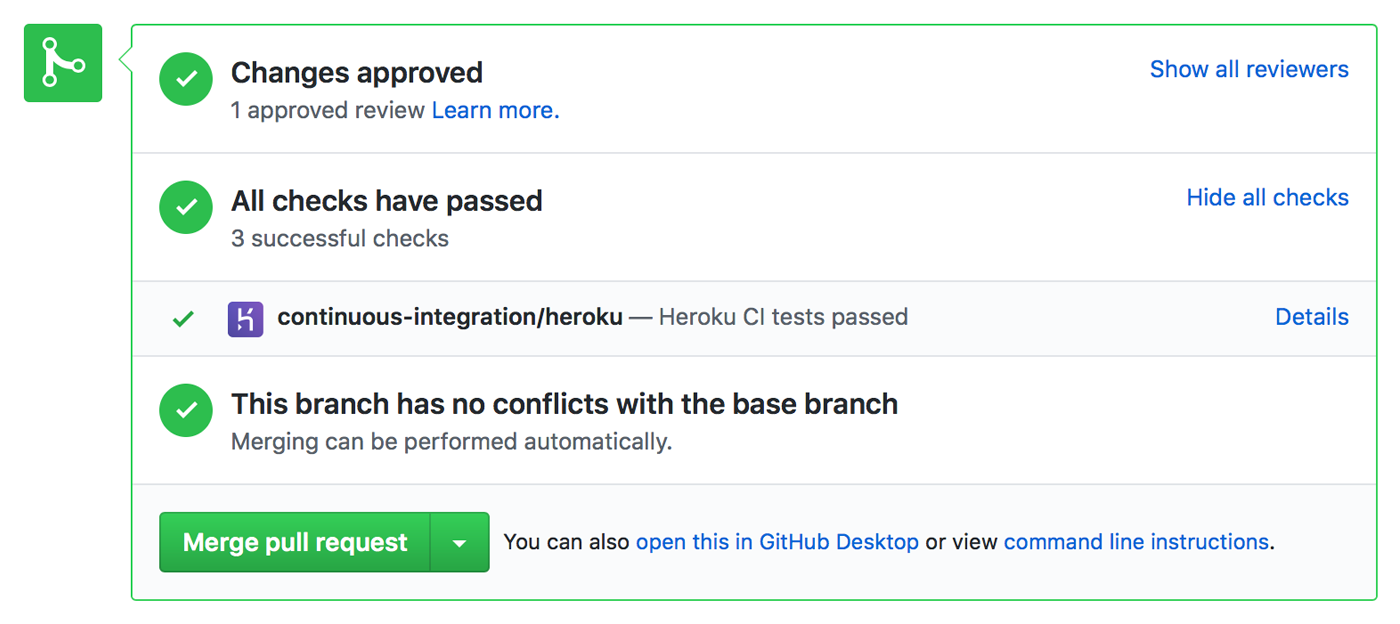Open the command line instructions link
Image resolution: width=1400 pixels, height=624 pixels.
pos(1136,542)
